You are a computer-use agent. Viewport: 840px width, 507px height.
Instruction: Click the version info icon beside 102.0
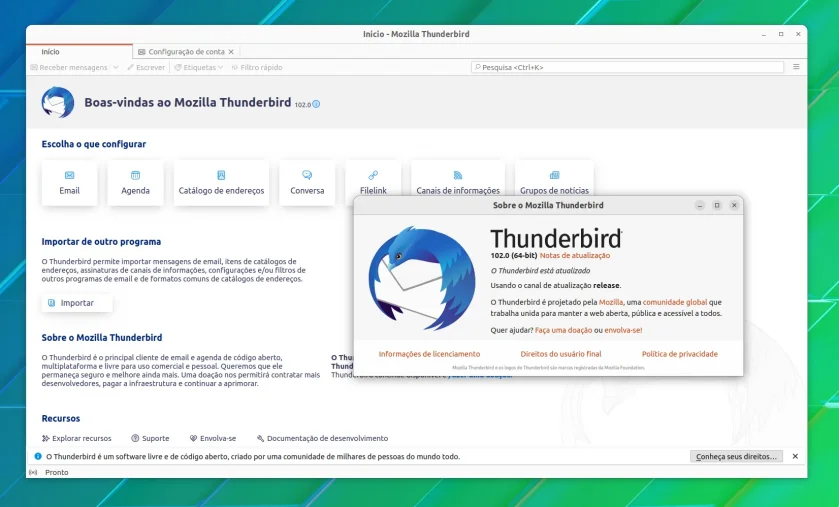coord(316,104)
